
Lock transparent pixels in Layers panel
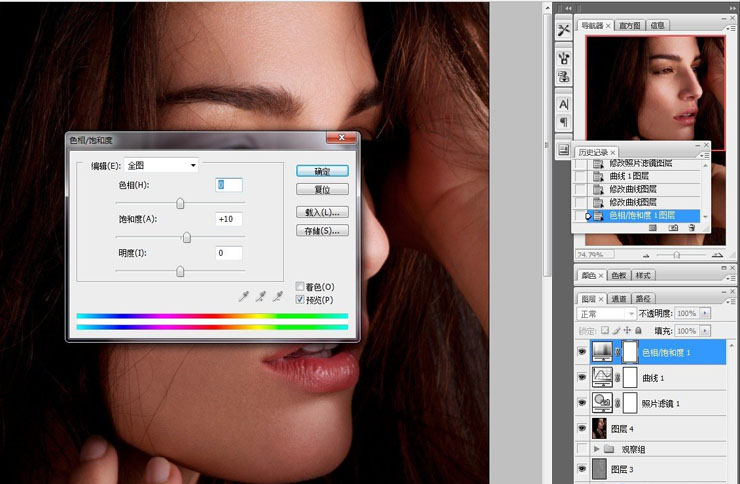(x=605, y=331)
